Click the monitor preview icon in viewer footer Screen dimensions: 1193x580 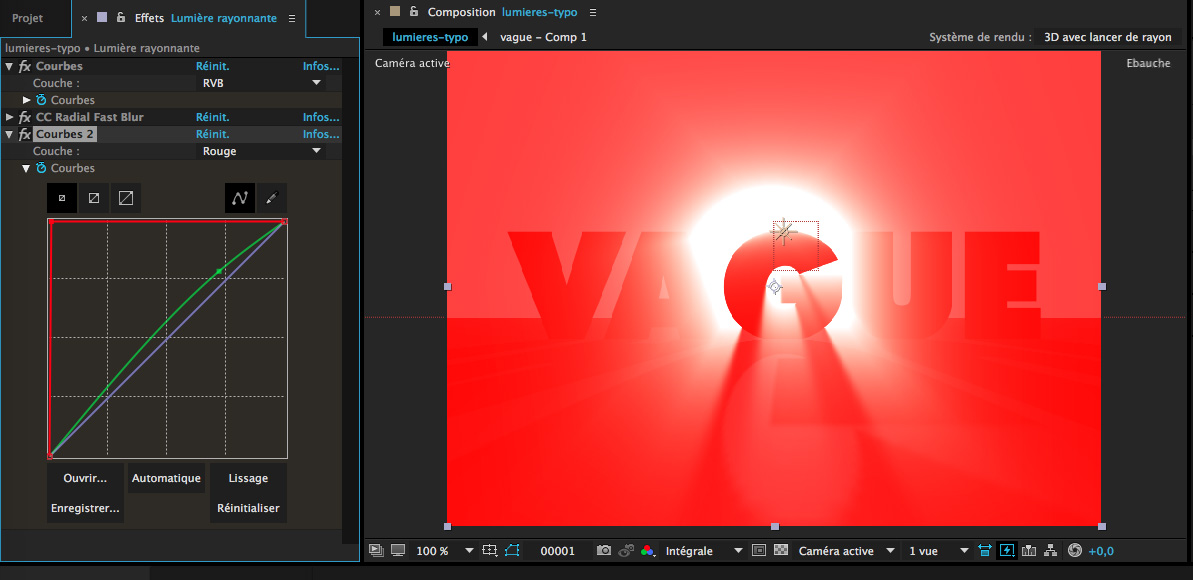click(398, 550)
